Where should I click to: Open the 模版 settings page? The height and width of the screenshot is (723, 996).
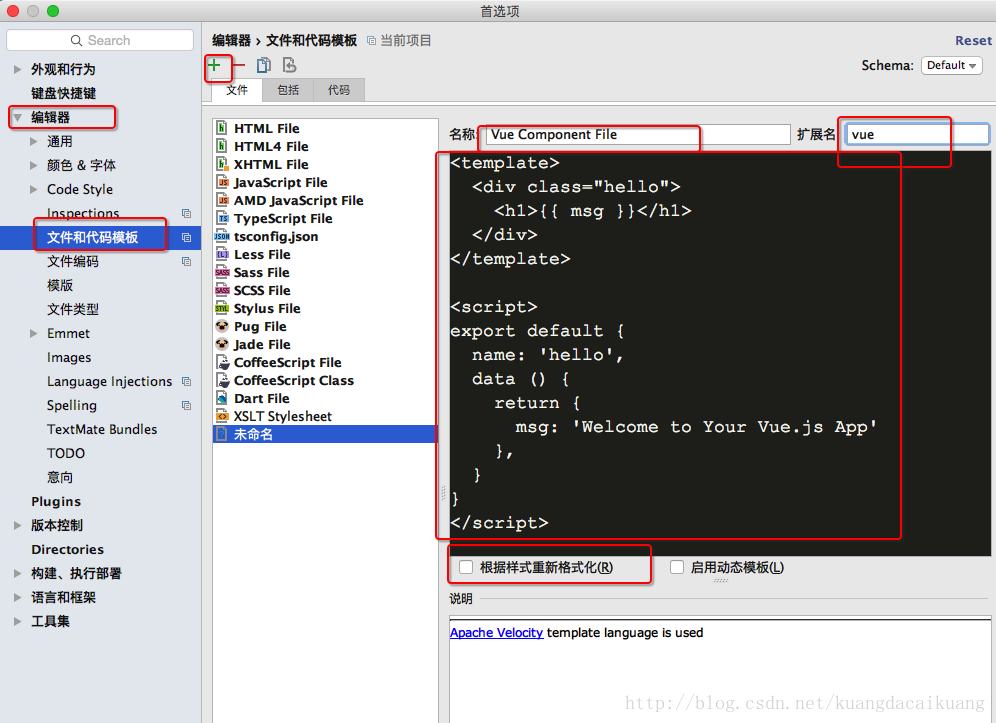click(x=60, y=285)
